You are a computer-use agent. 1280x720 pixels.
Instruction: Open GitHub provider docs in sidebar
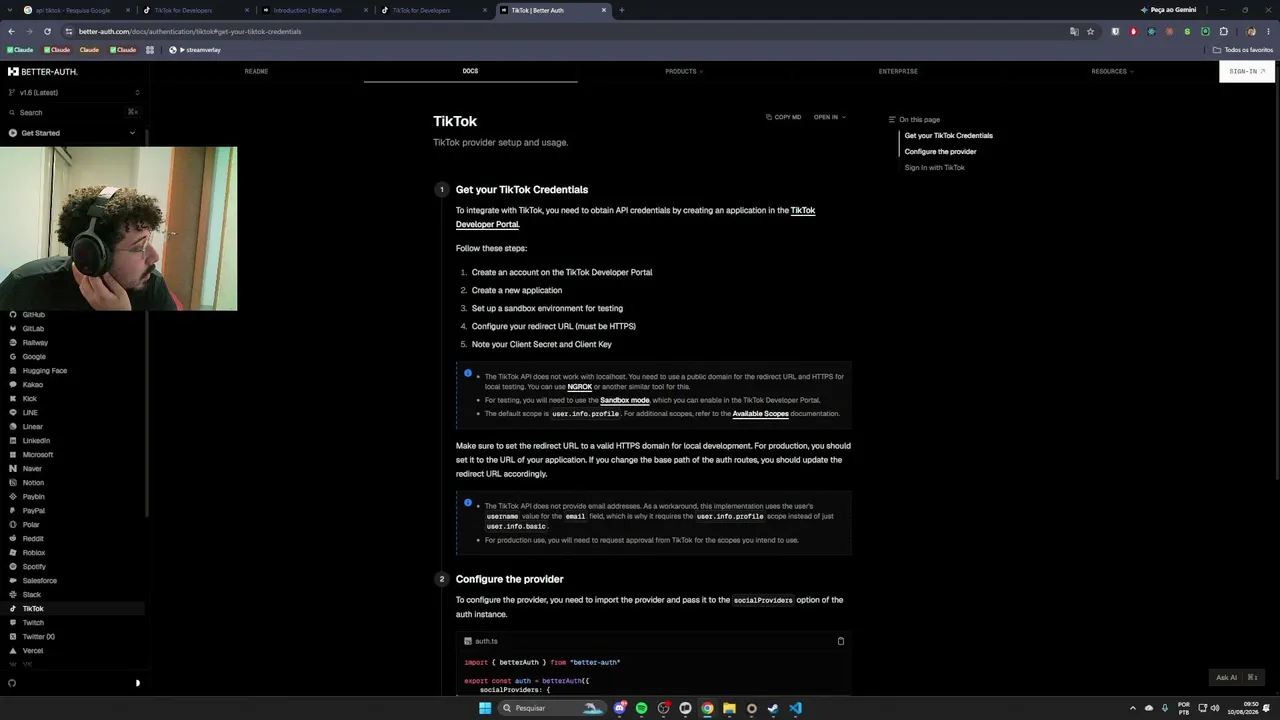(34, 315)
